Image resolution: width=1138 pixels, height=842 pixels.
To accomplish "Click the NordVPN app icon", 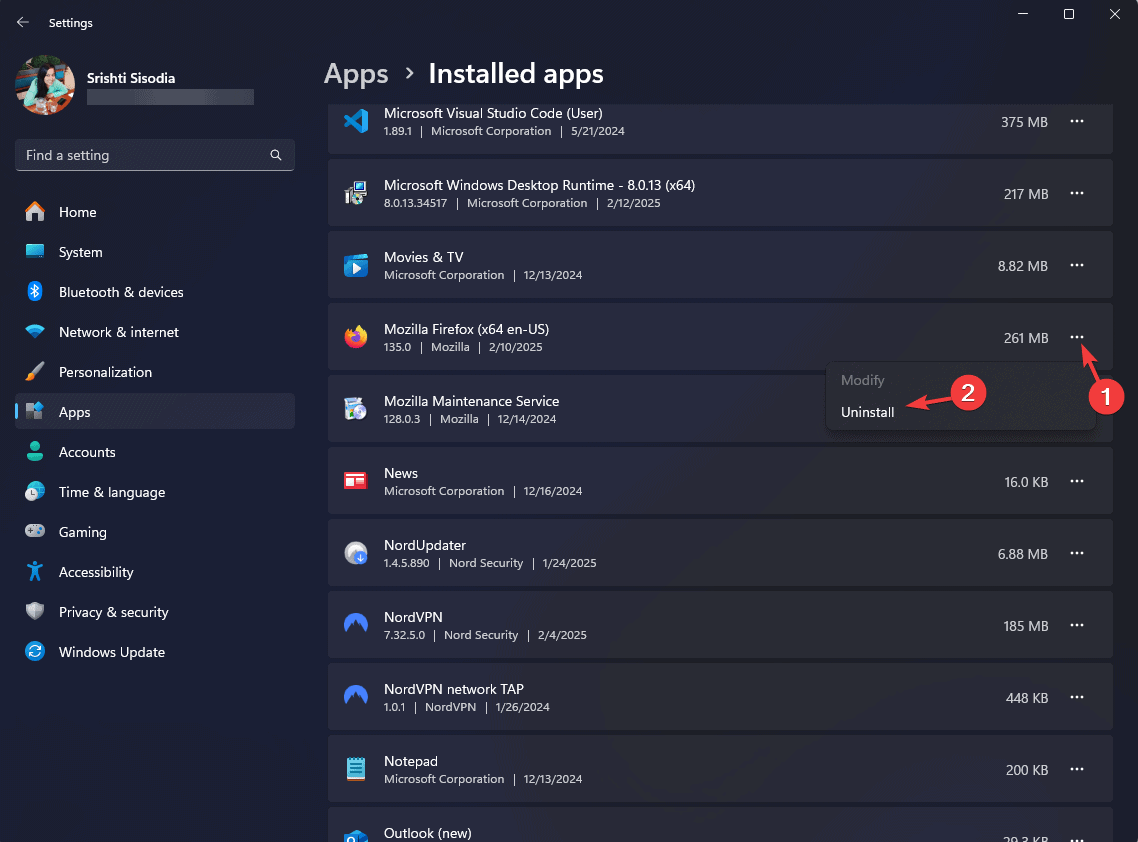I will point(356,625).
